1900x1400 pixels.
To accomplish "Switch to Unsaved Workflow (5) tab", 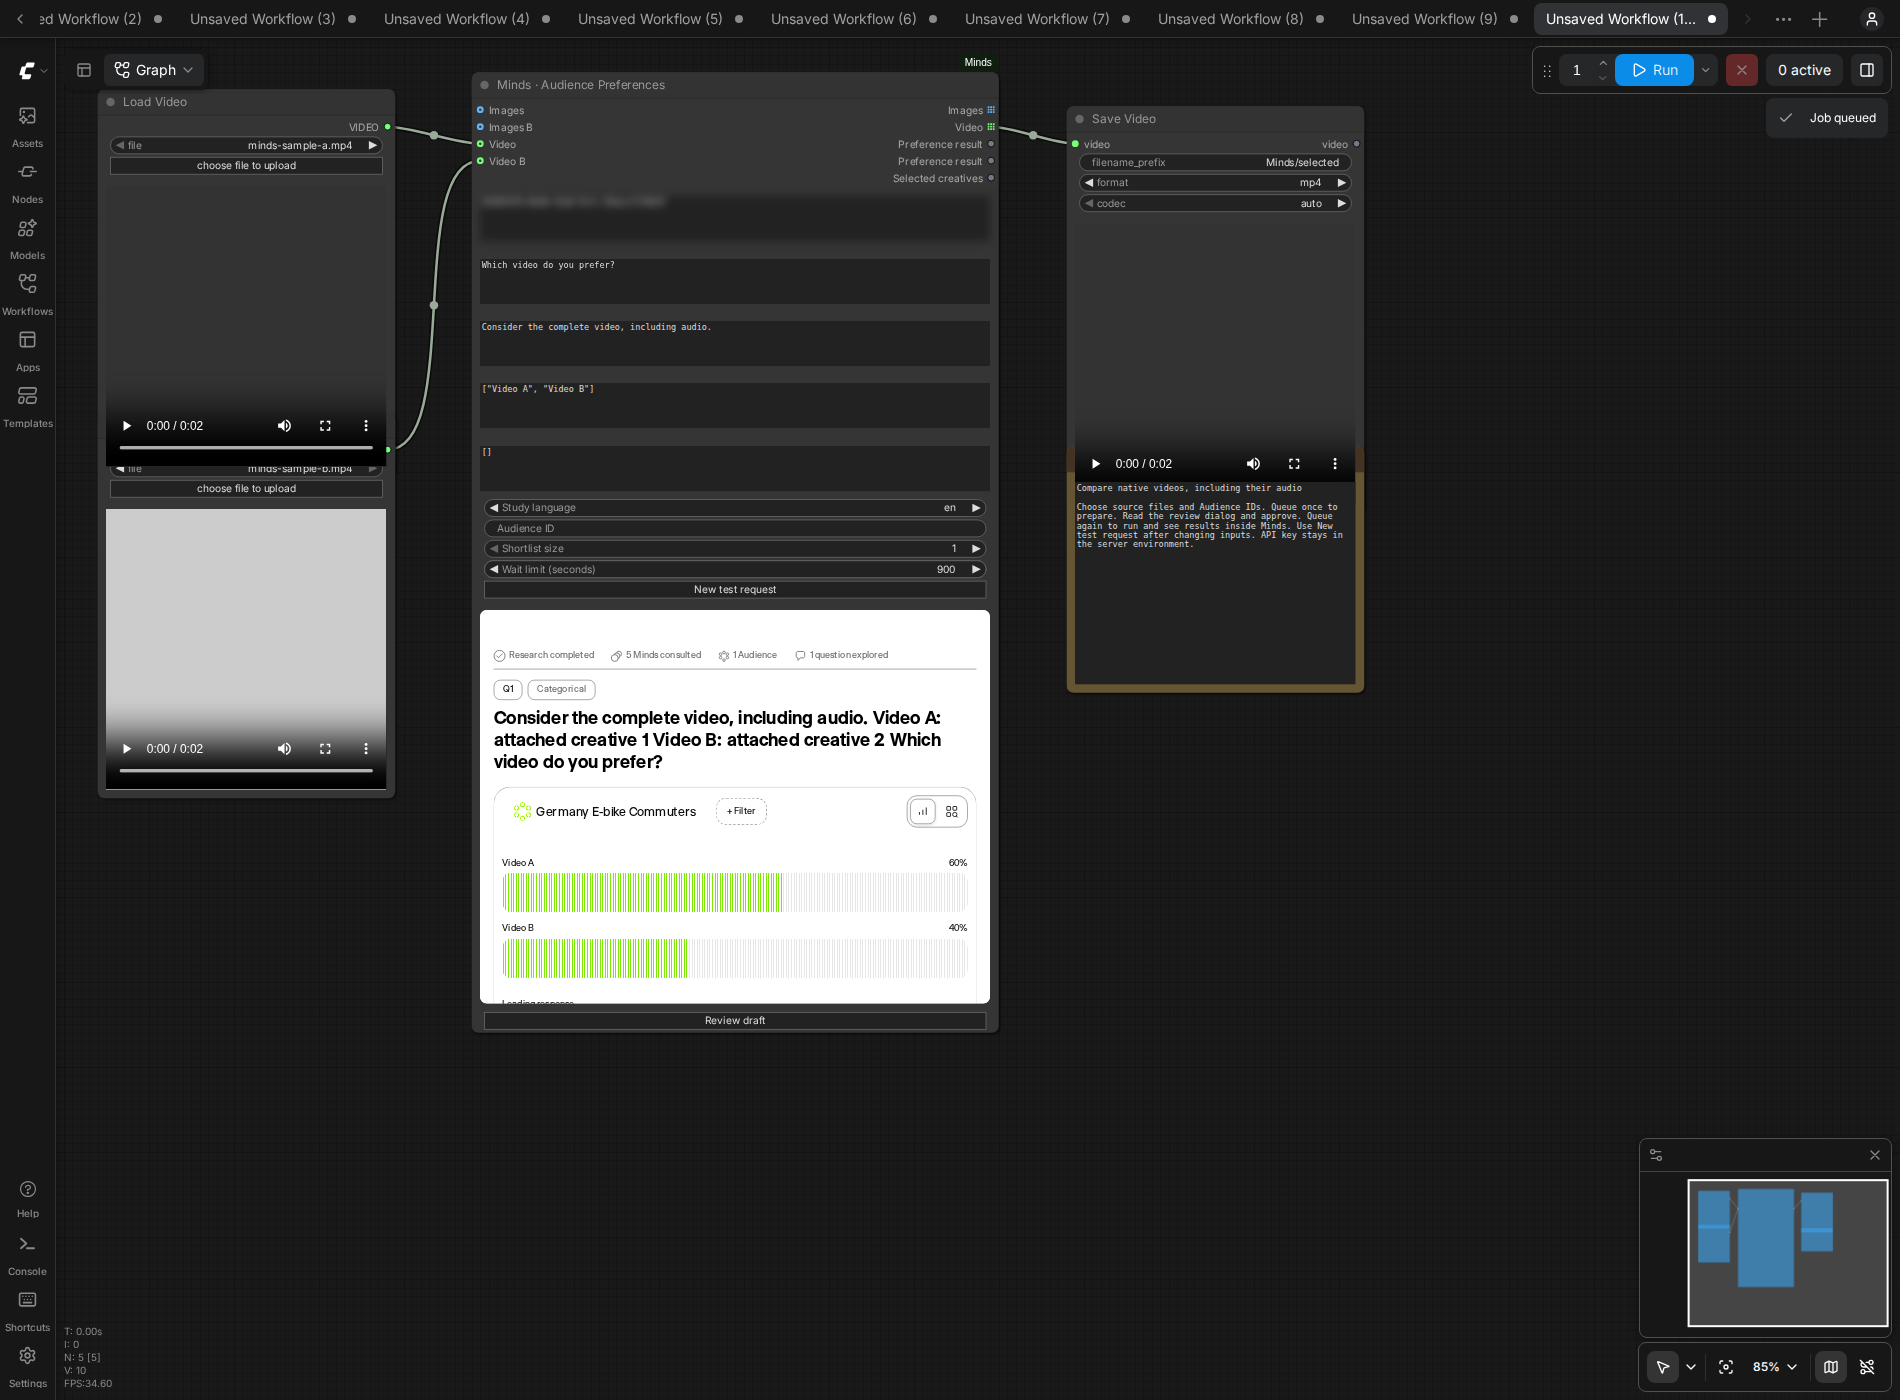I will tap(650, 19).
